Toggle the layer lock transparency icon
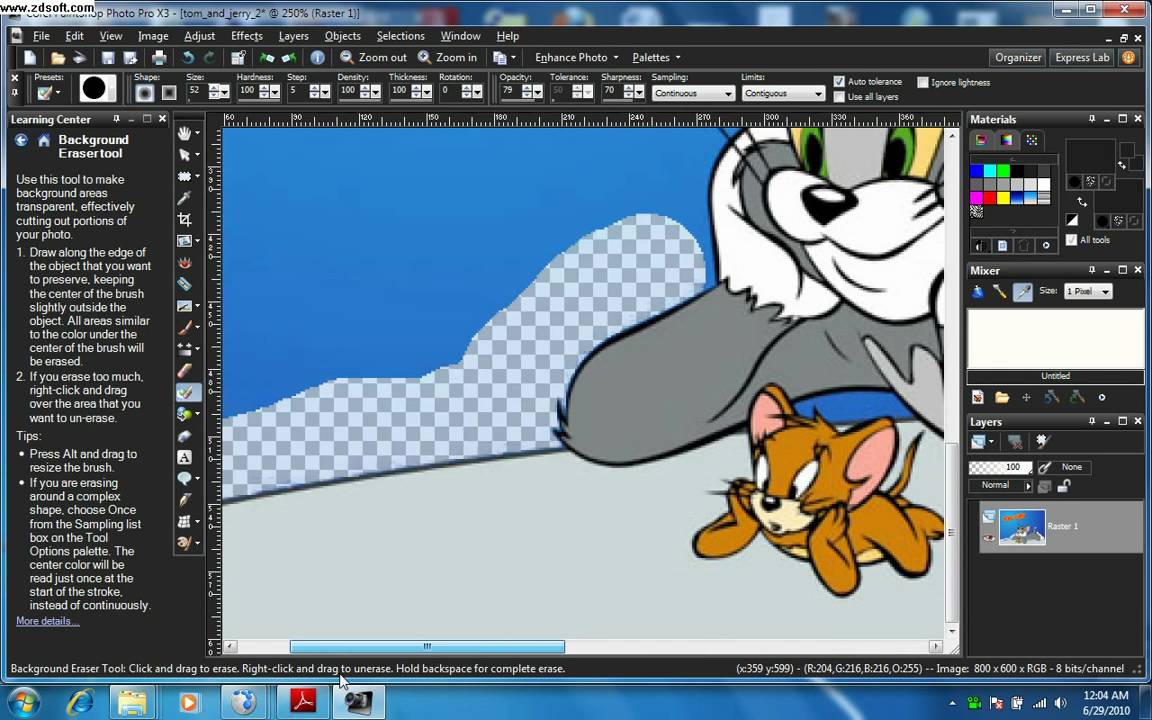The width and height of the screenshot is (1152, 720). pos(1064,486)
